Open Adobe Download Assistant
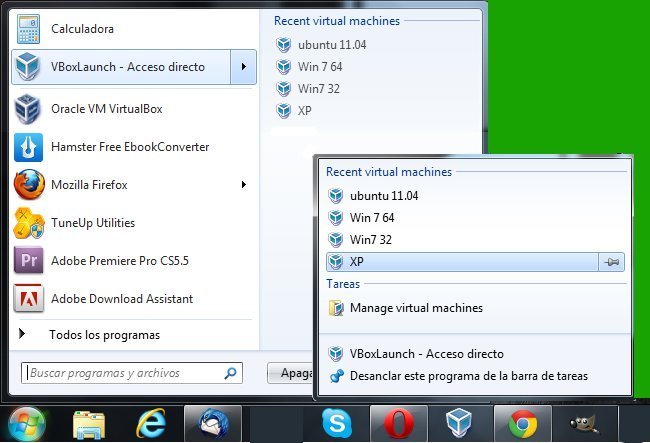Screen dimensions: 650x443 (134, 299)
